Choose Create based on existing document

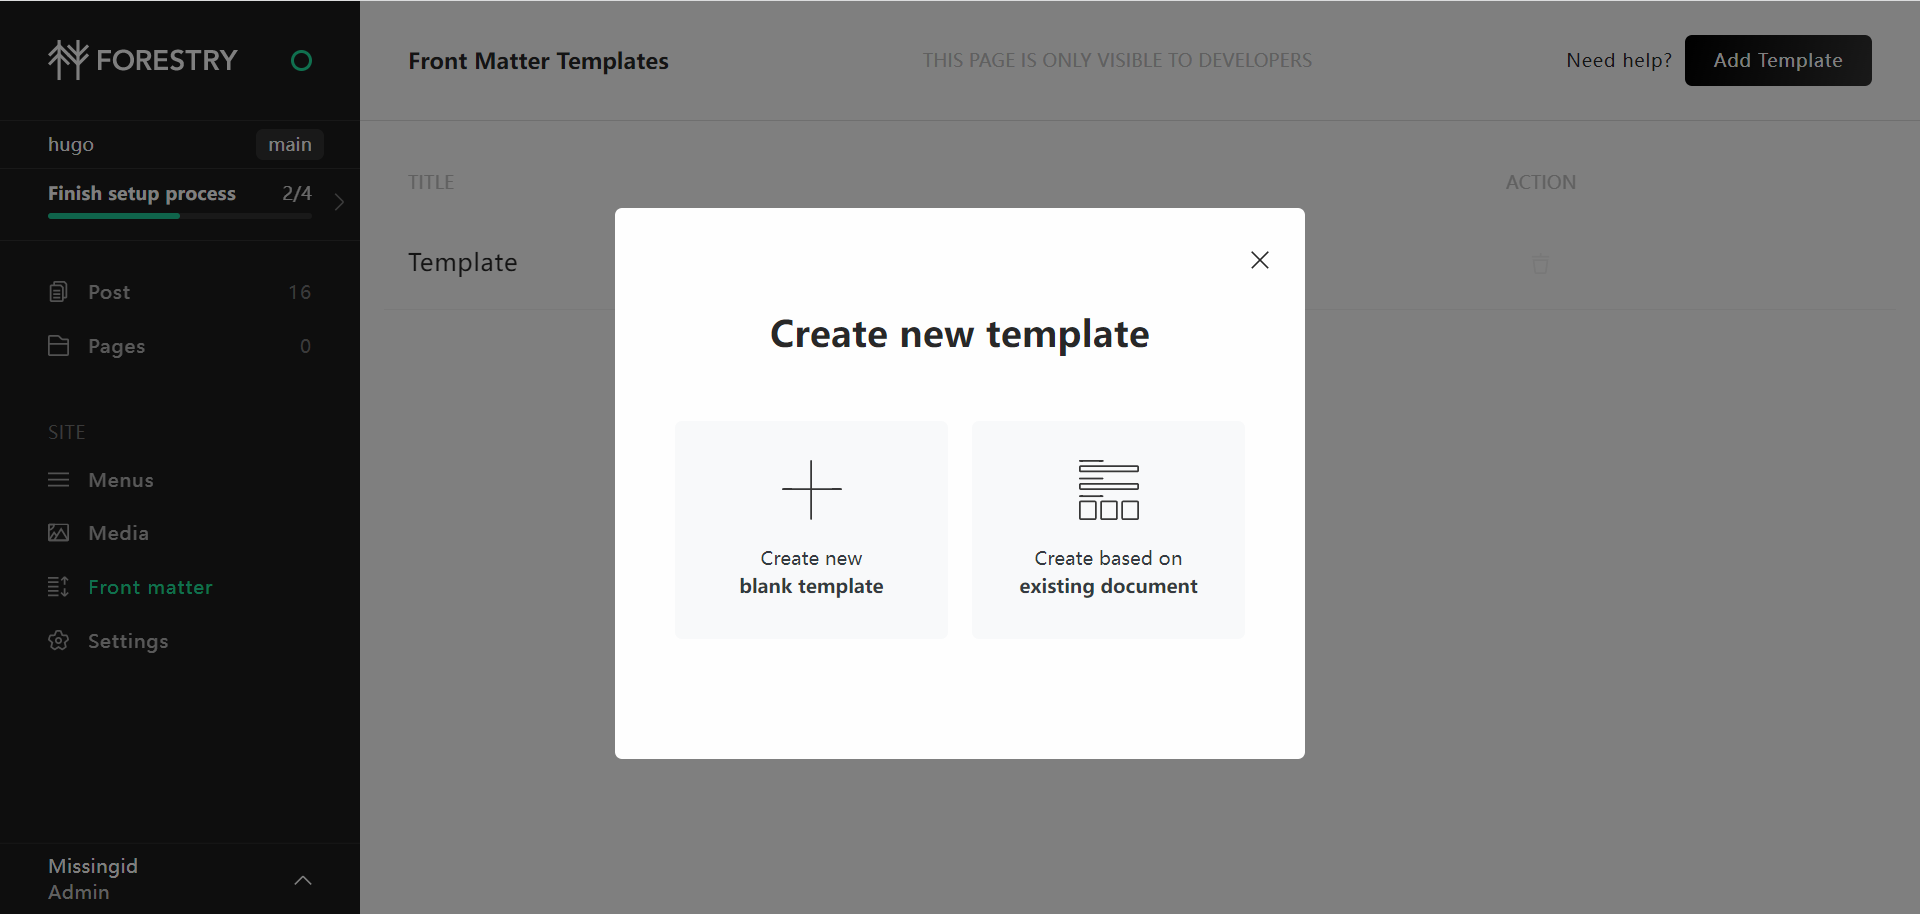(1108, 573)
